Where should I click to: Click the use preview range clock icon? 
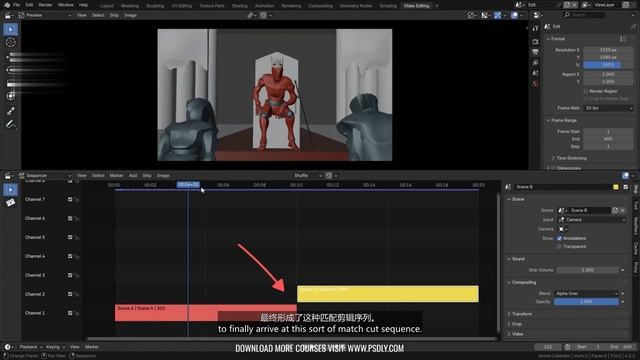(567, 347)
